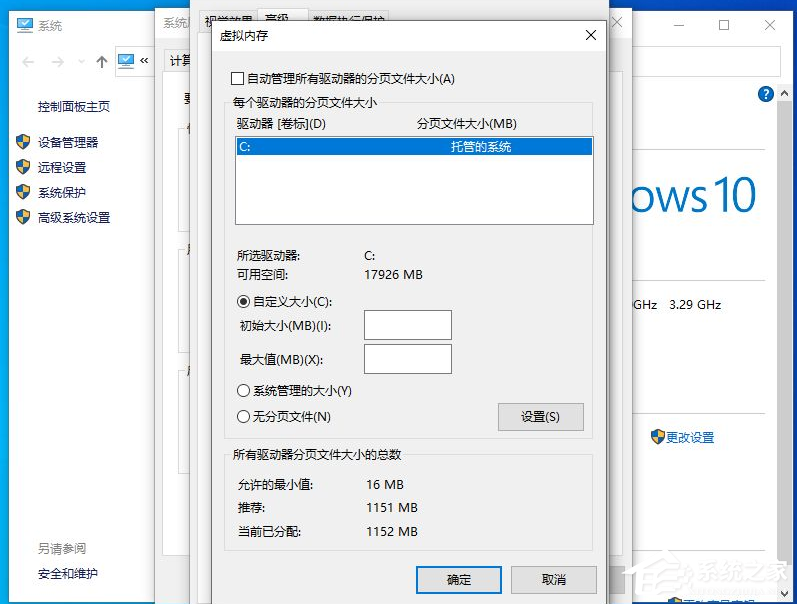
Task: Click shield icon beside 系统保护
Action: (x=23, y=192)
